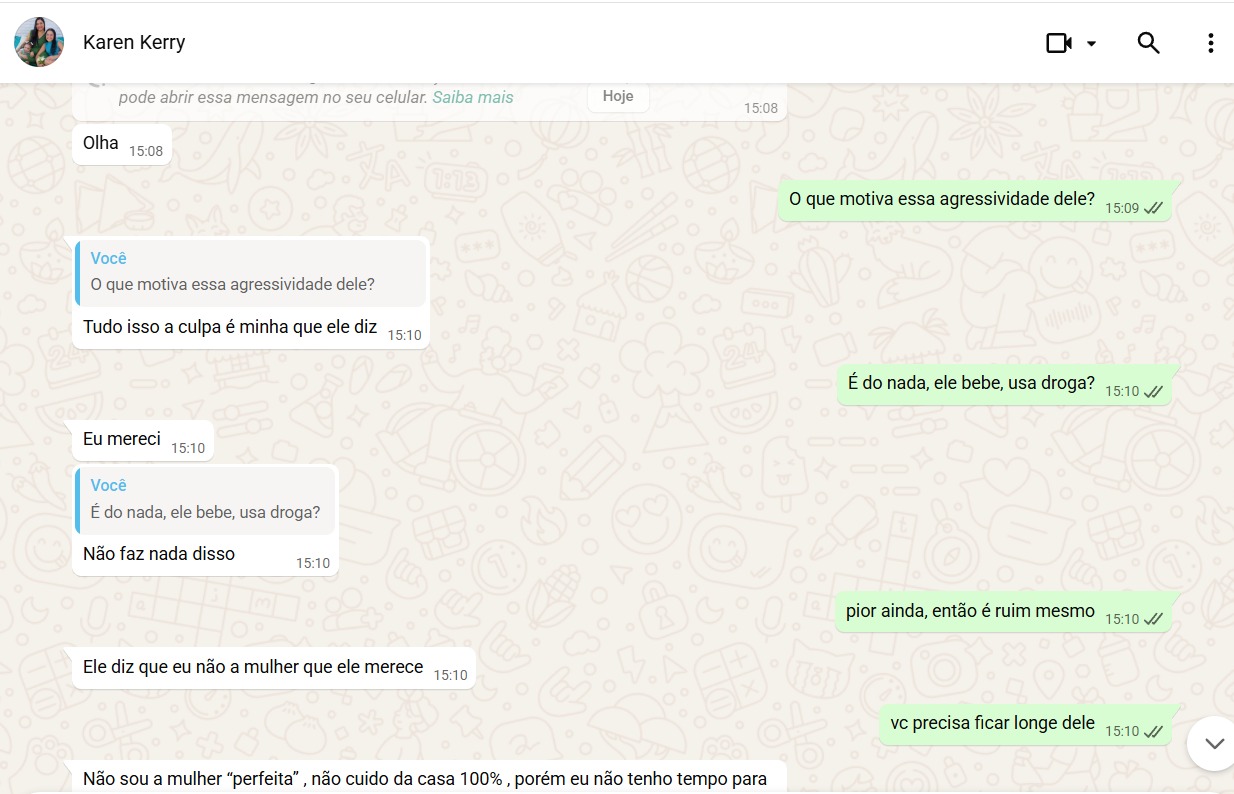The image size is (1234, 794).
Task: Start a video call with Karen Kerry
Action: 1059,43
